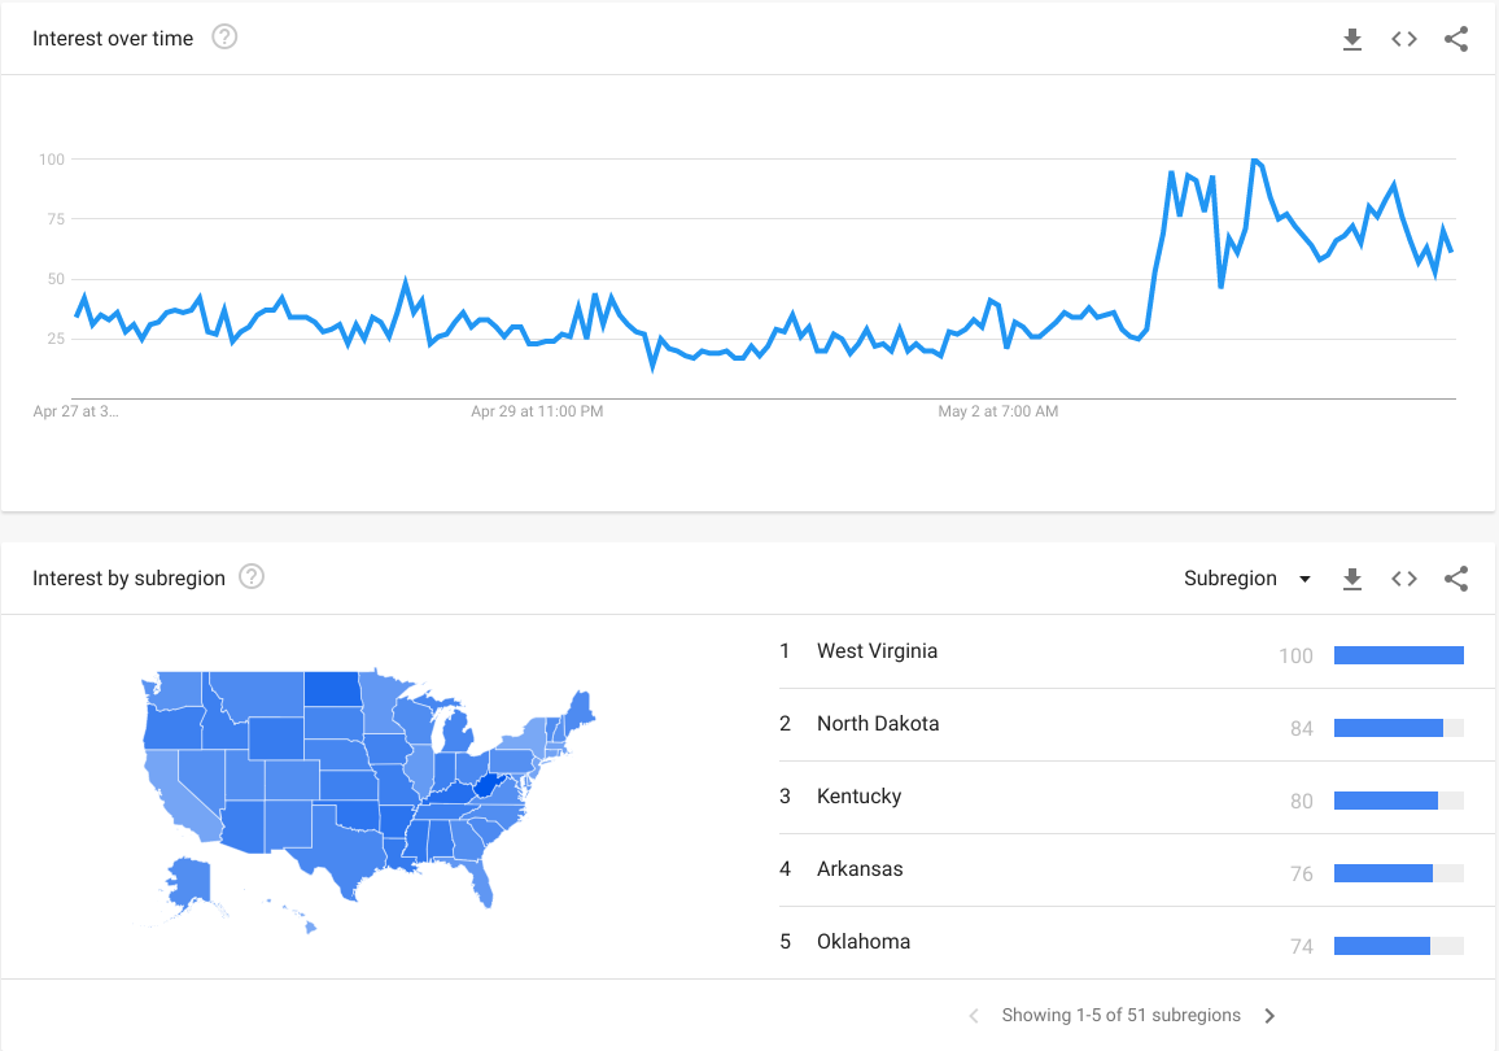The height and width of the screenshot is (1051, 1499).
Task: Click Kentucky in the ranking list
Action: pyautogui.click(x=859, y=797)
